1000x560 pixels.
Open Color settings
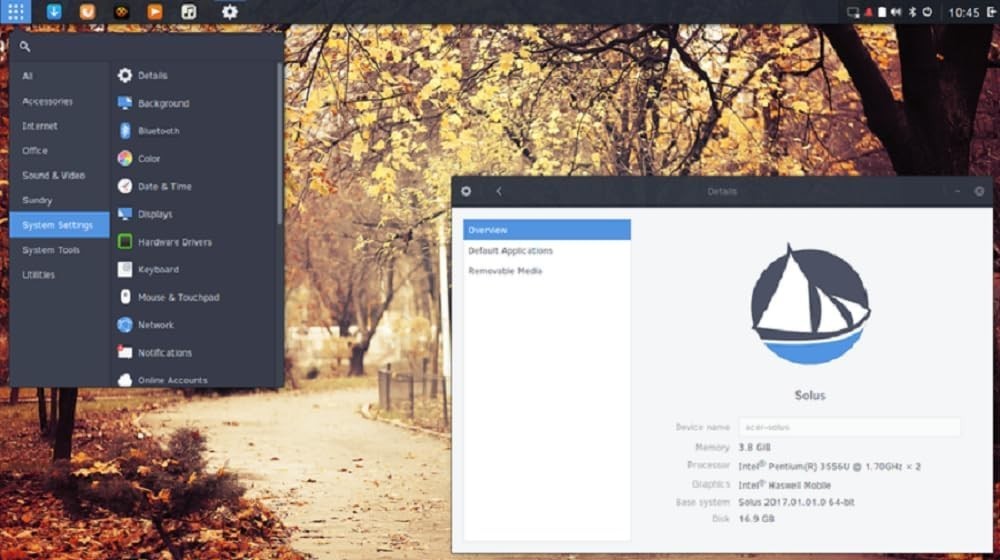coord(195,159)
